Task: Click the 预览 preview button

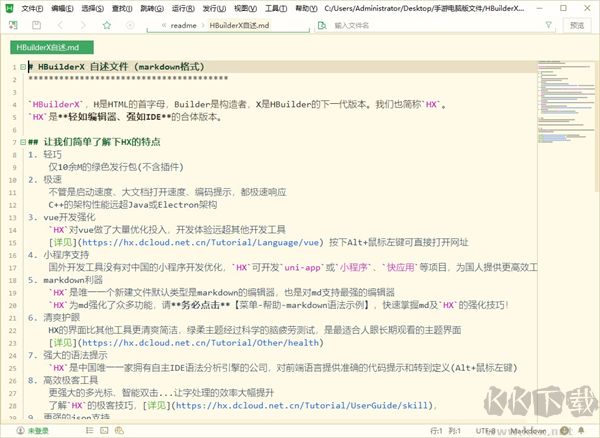Action: pyautogui.click(x=577, y=25)
